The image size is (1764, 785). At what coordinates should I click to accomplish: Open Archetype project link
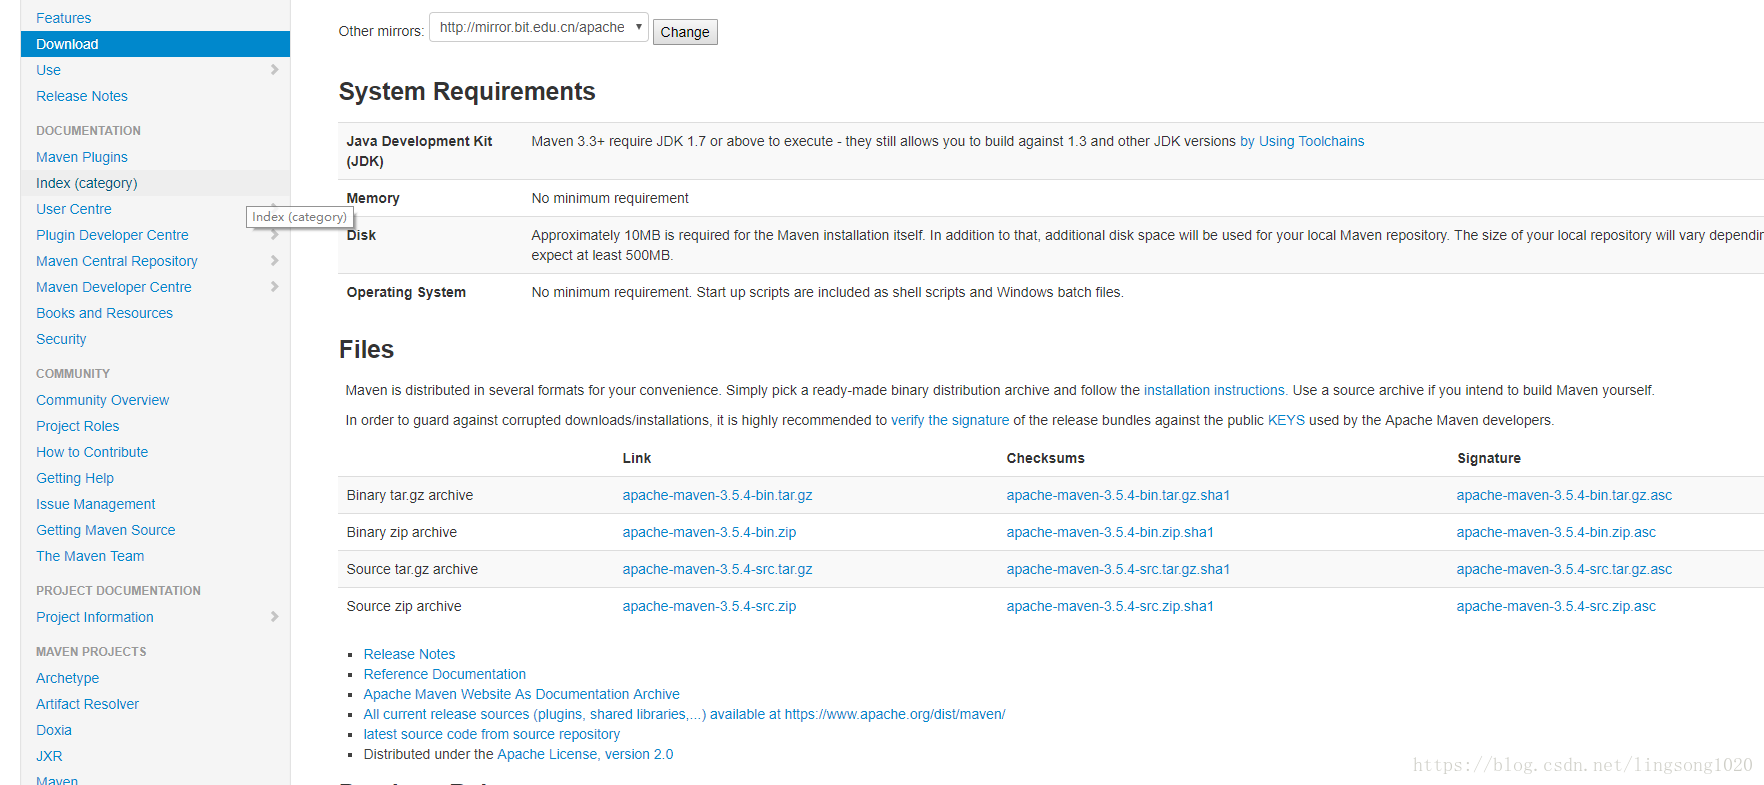(x=67, y=678)
